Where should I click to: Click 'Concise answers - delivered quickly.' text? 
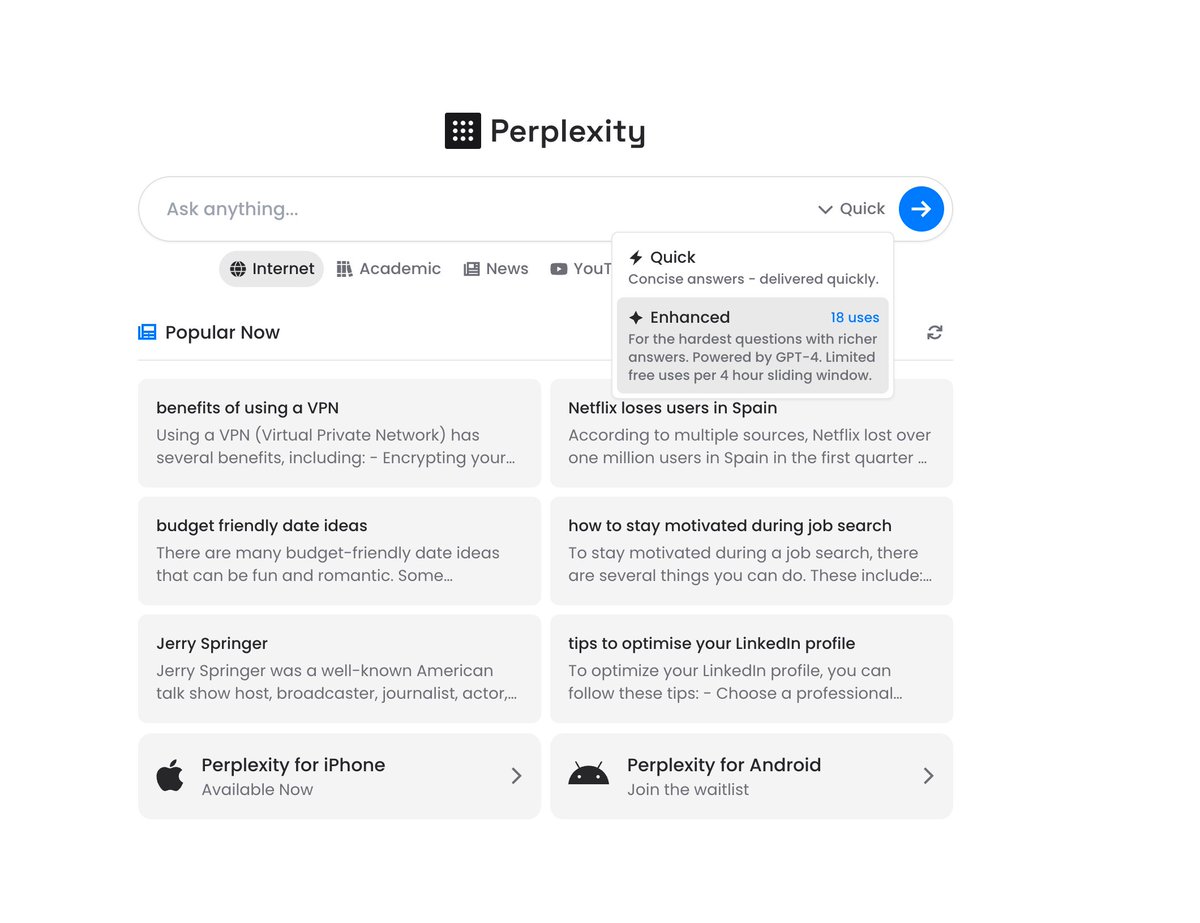coord(753,279)
